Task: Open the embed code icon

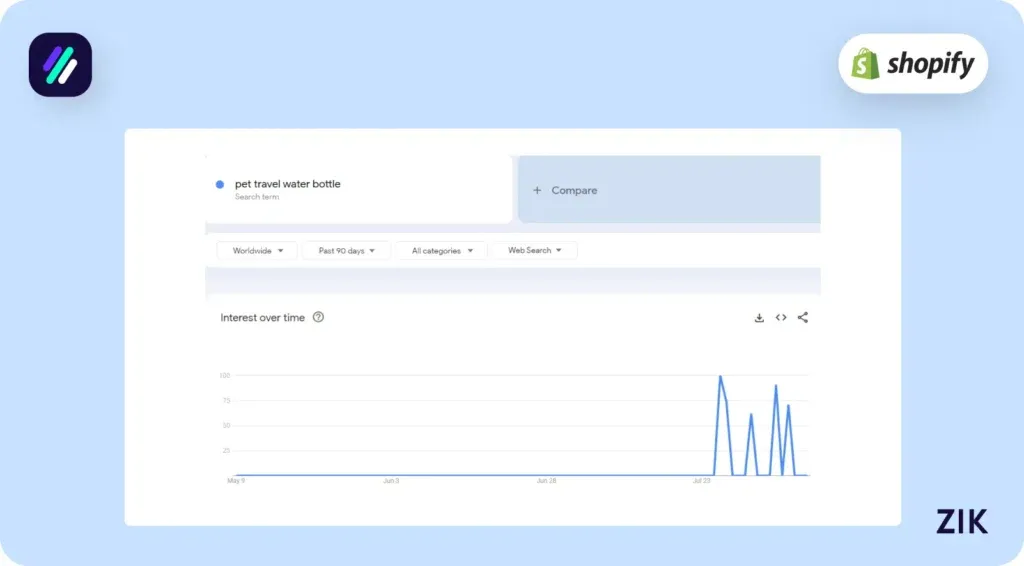Action: [781, 318]
